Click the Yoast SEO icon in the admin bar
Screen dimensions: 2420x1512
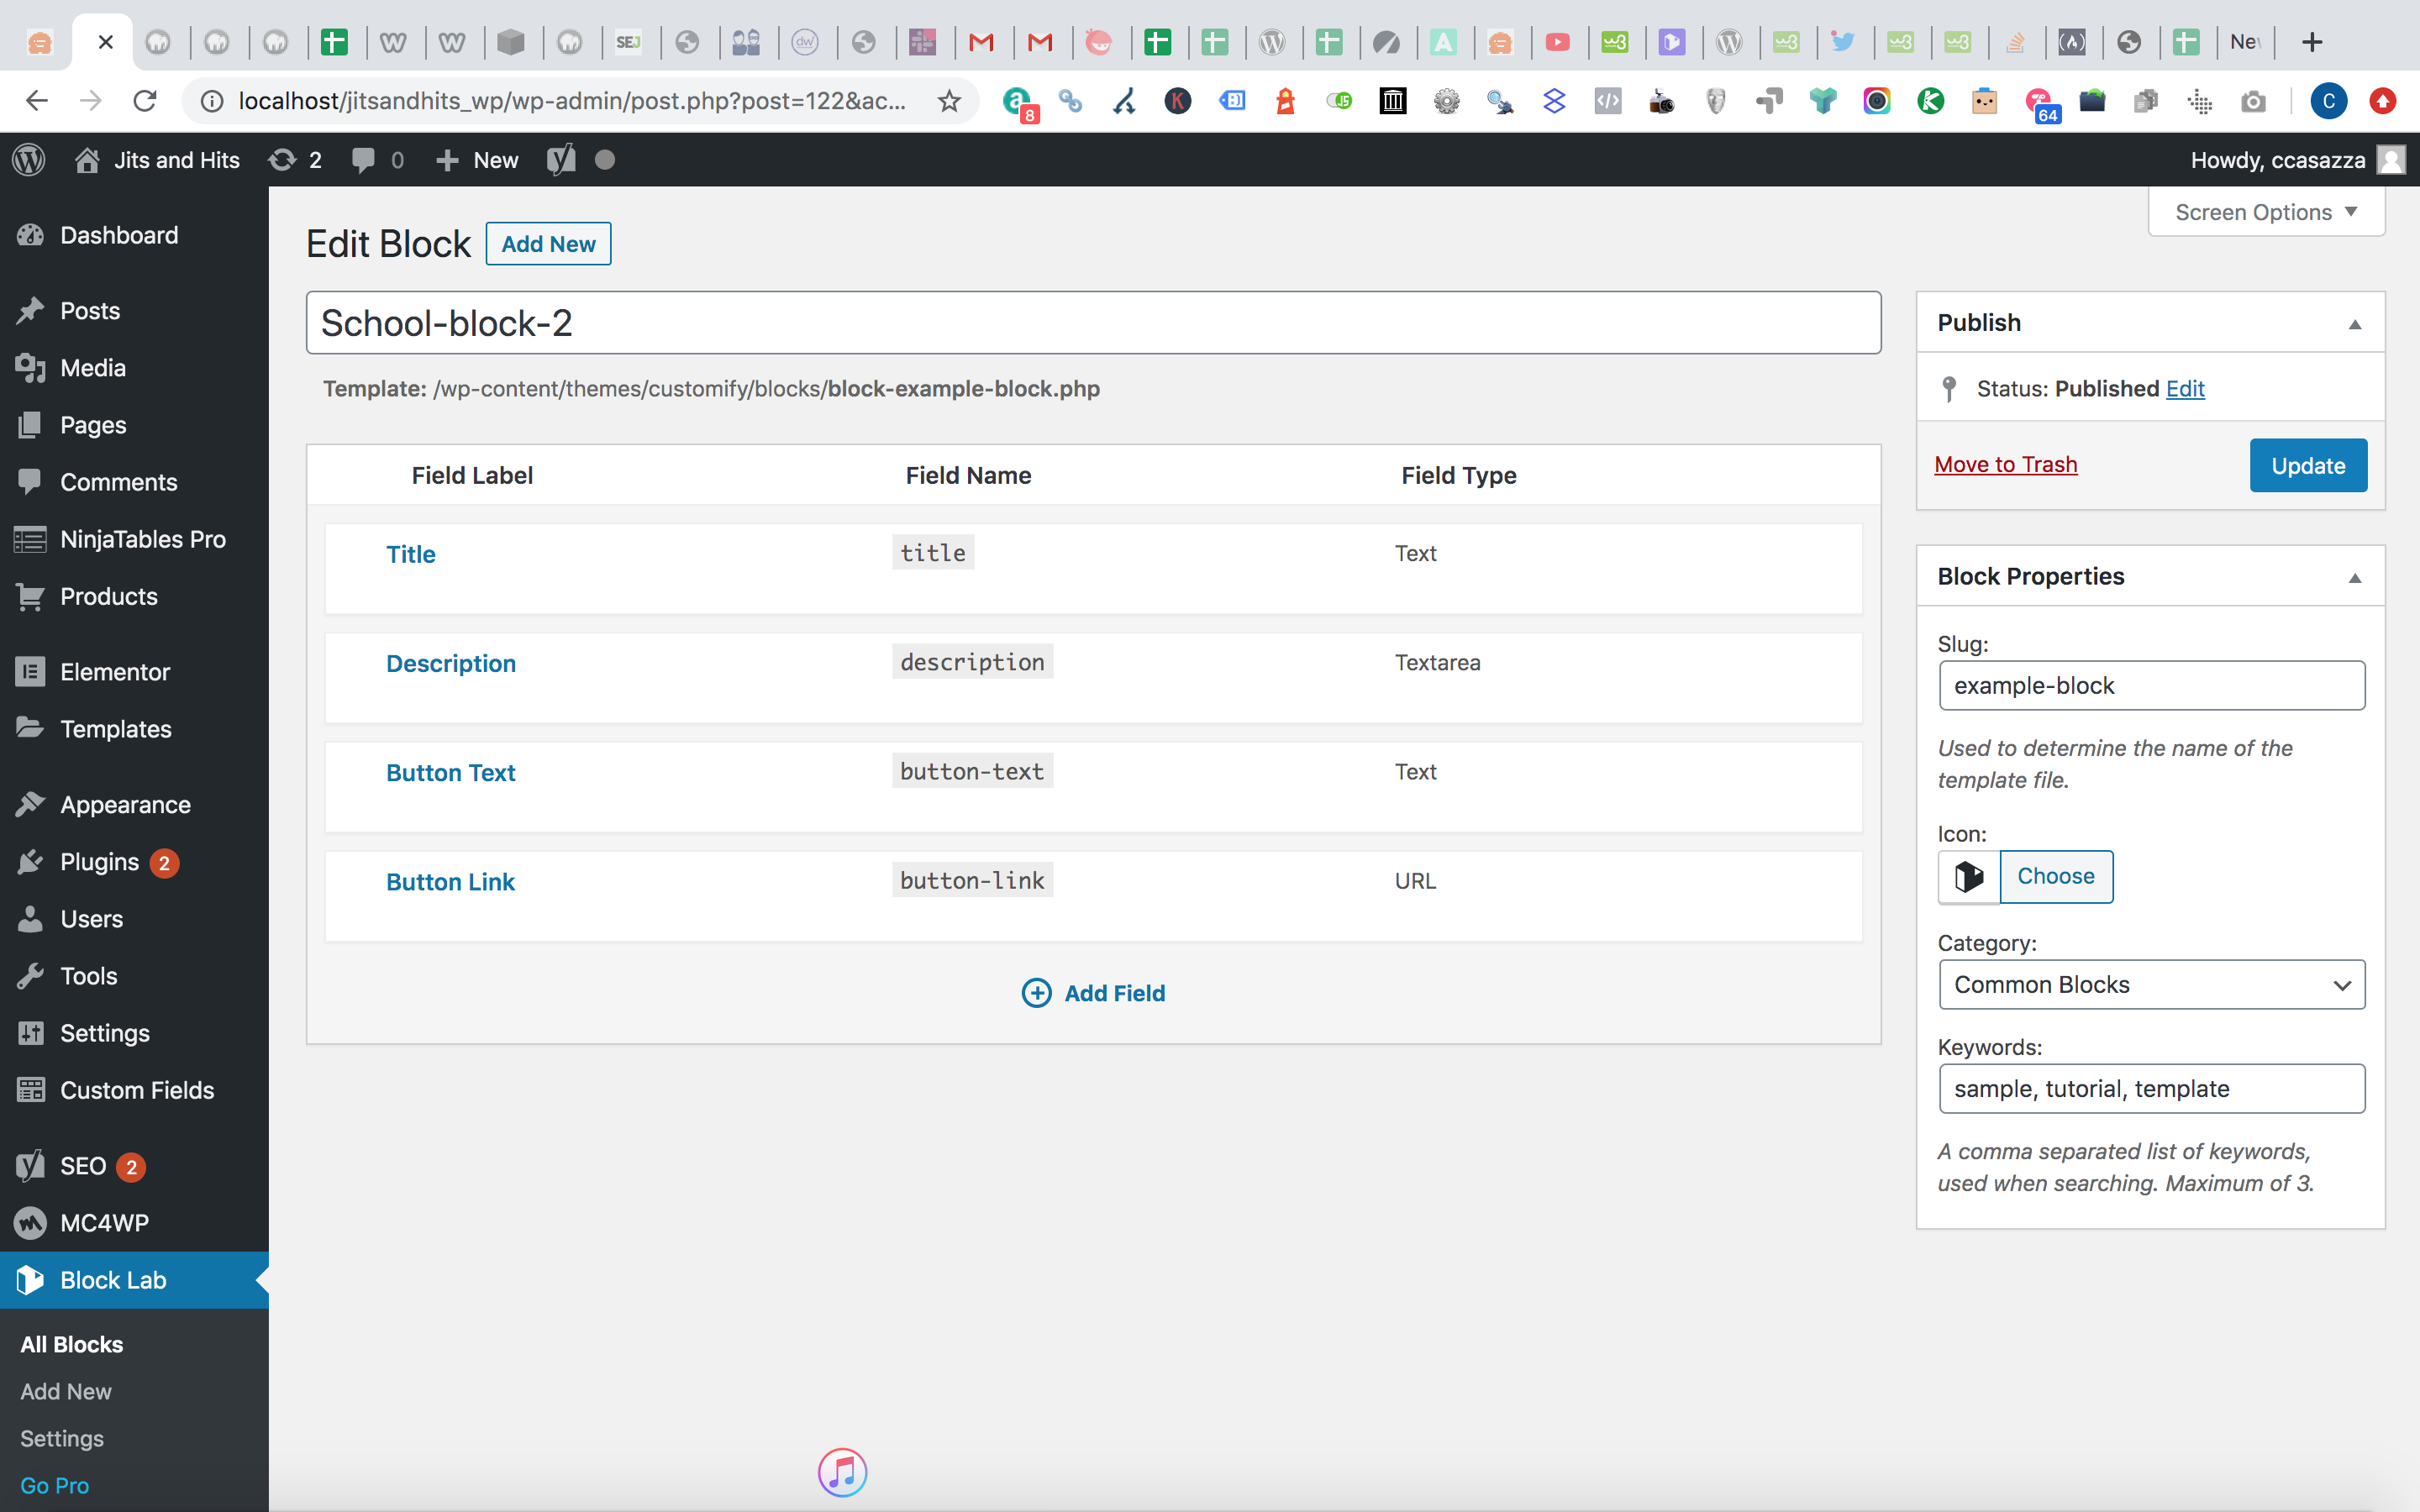point(560,159)
